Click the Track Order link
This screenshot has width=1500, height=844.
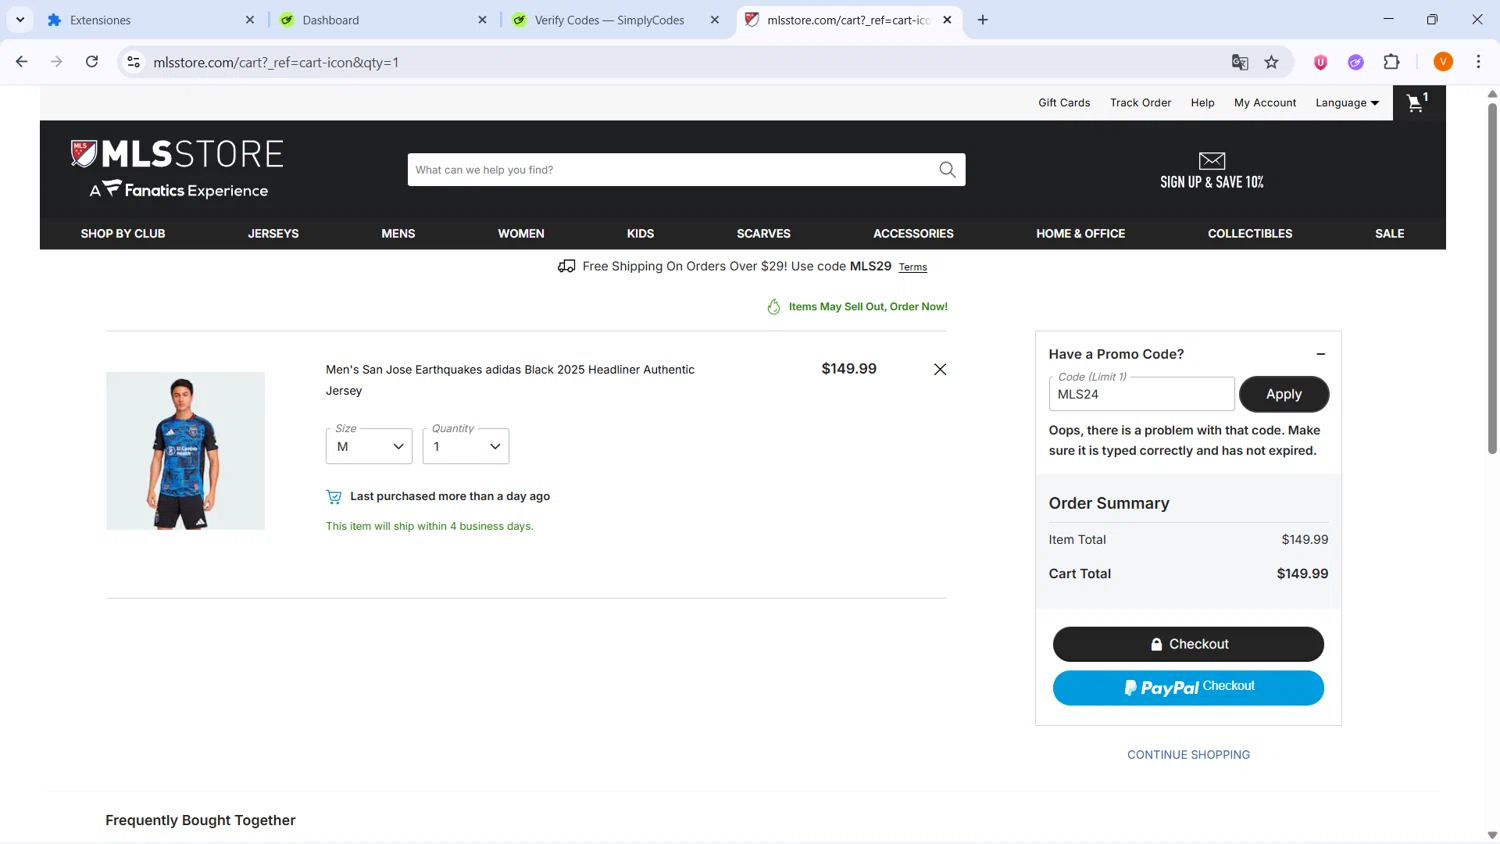click(1140, 103)
